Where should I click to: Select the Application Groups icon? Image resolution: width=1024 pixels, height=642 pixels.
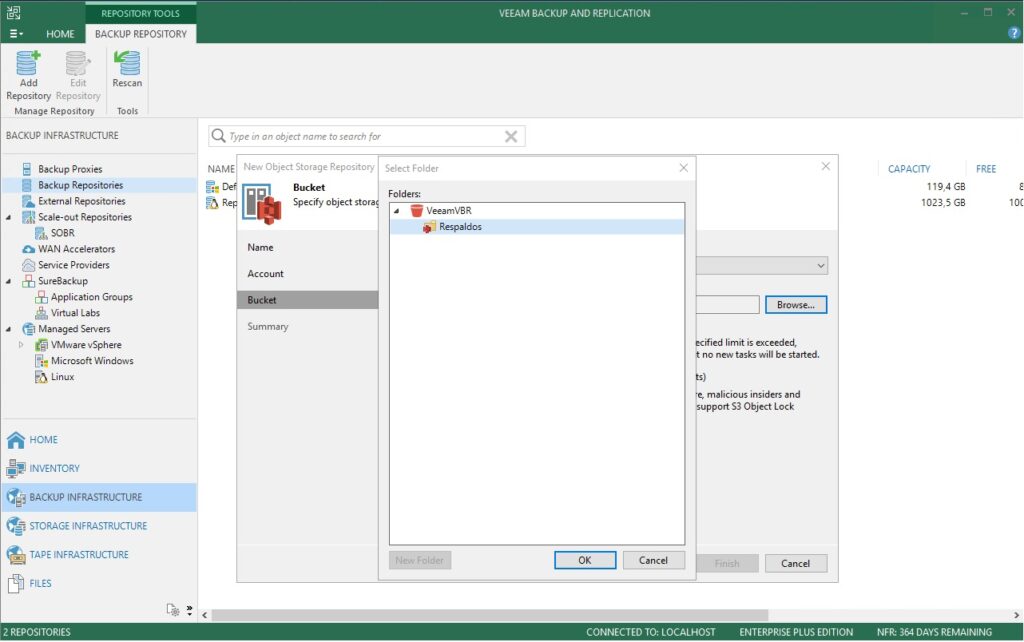click(x=41, y=297)
